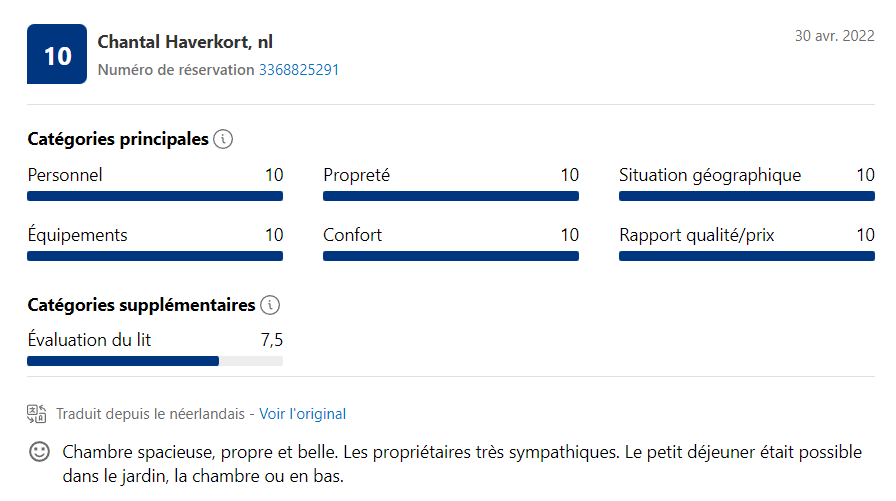Click the Catégories supplémentaires heading
896x501 pixels.
click(x=141, y=305)
